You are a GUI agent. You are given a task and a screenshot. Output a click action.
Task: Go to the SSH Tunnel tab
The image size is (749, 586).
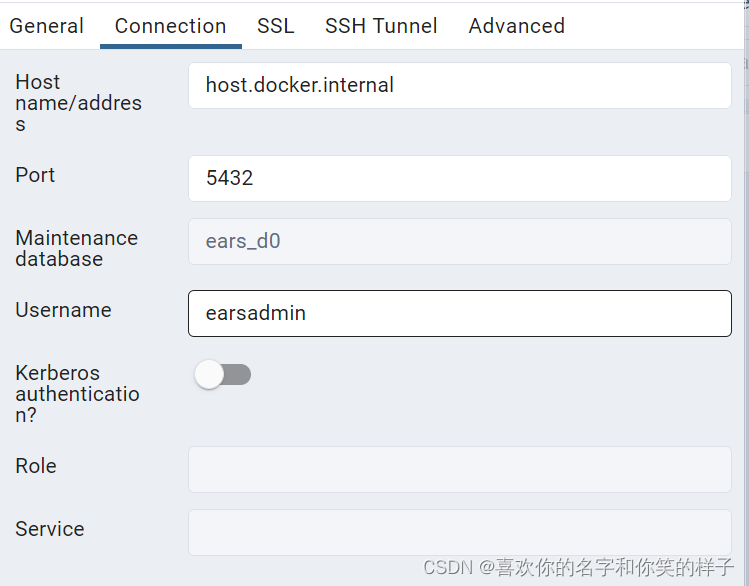coord(381,26)
